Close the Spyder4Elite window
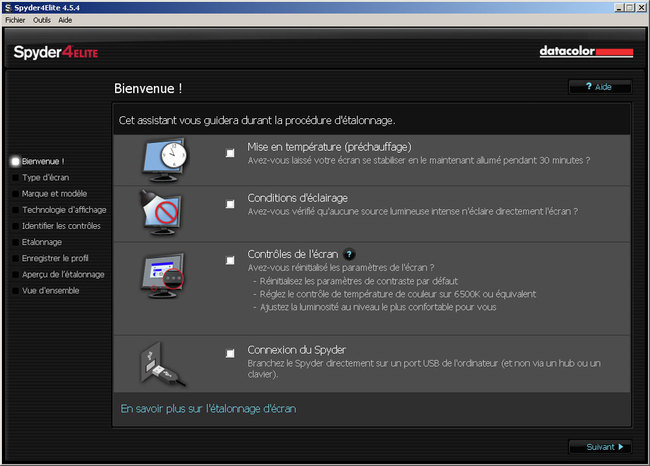This screenshot has width=650, height=466. pos(641,7)
